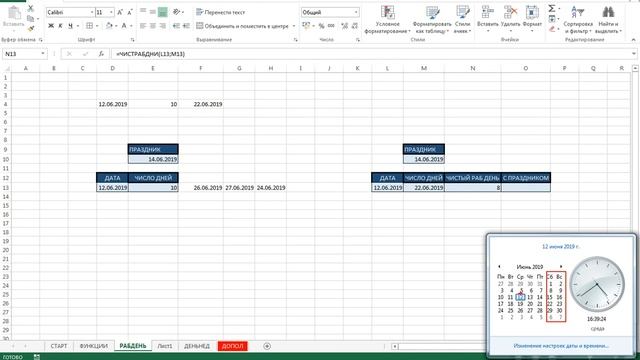Toggle underline Ч formatting
640x360 pixels.
coord(70,26)
